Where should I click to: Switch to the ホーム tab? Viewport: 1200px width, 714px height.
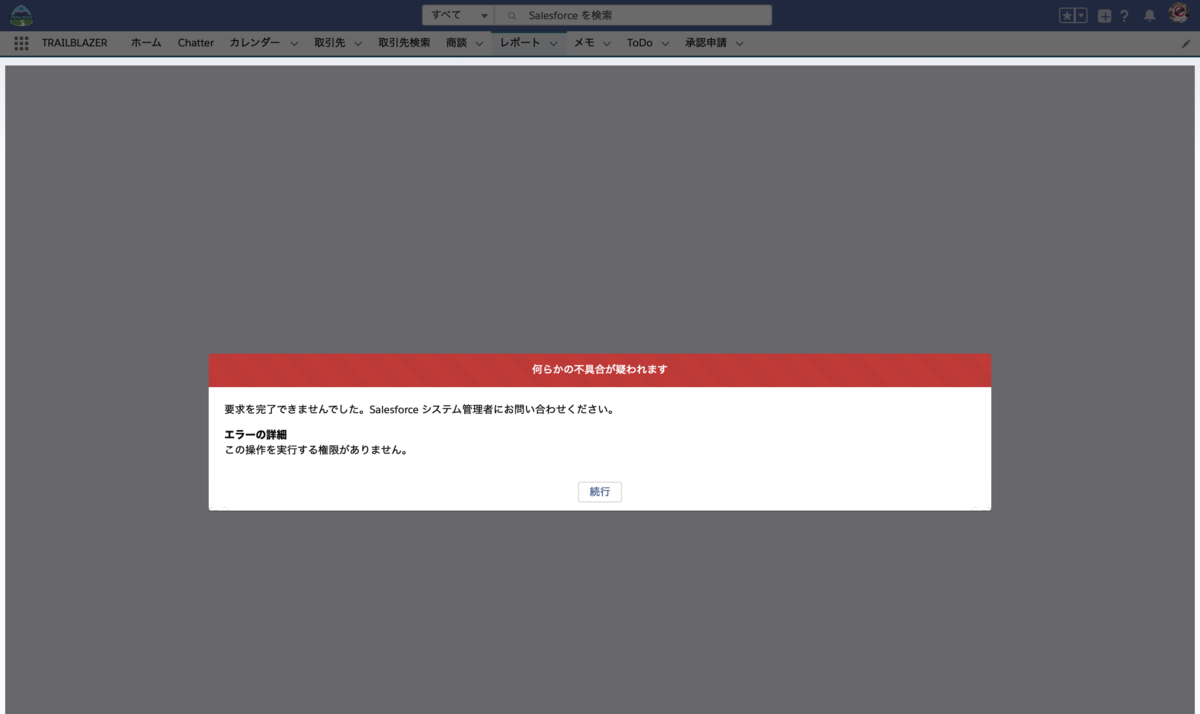[x=145, y=43]
